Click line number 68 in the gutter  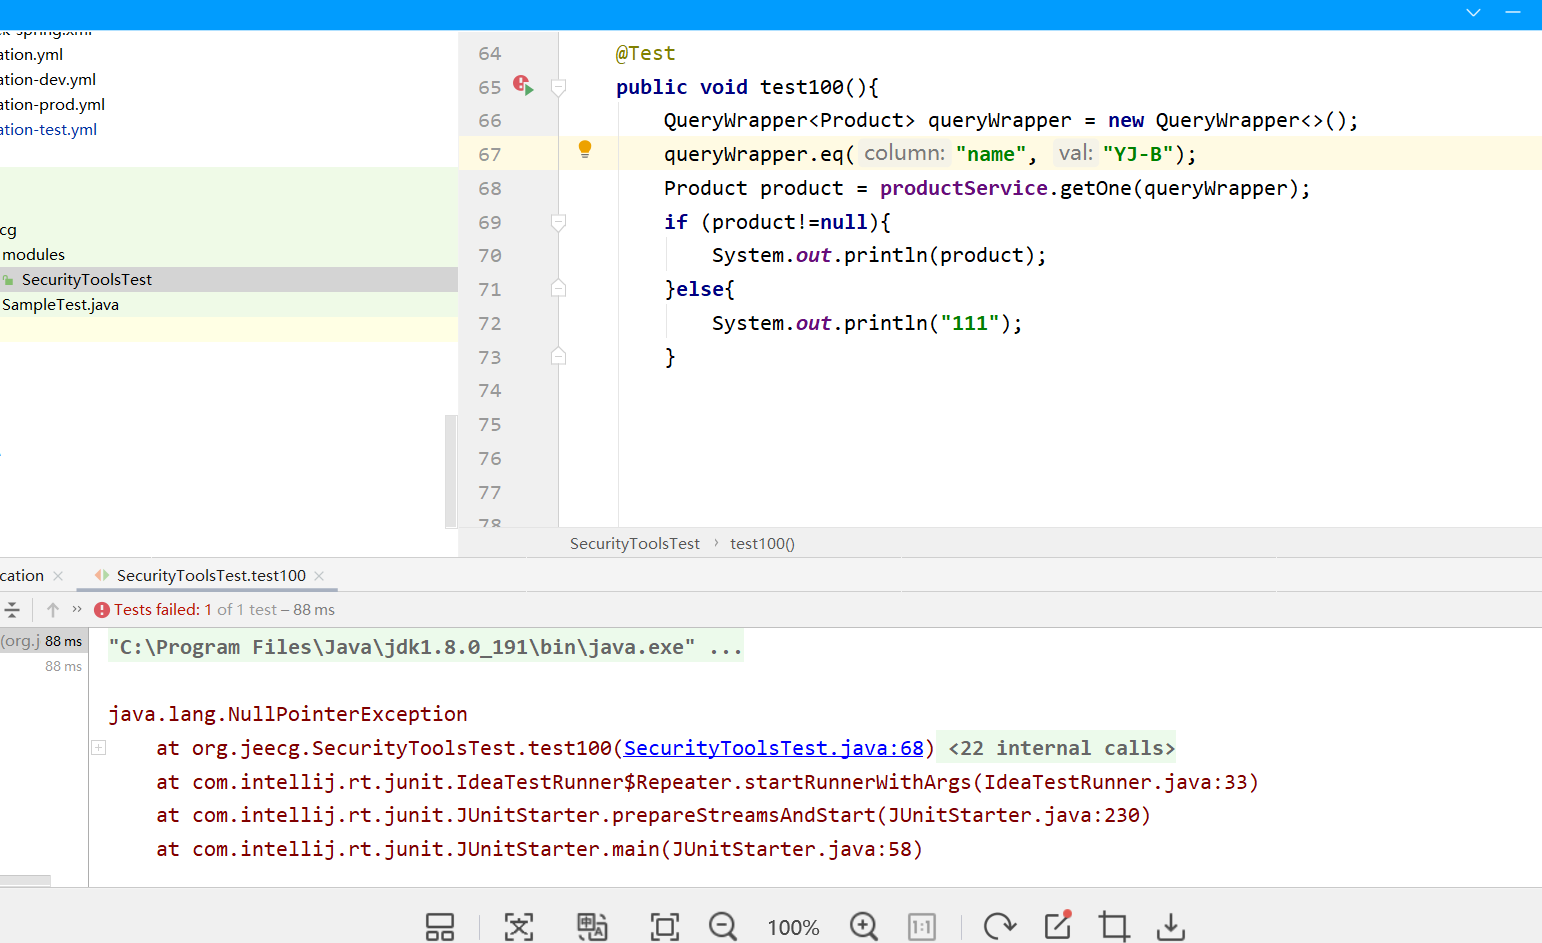[x=490, y=188]
